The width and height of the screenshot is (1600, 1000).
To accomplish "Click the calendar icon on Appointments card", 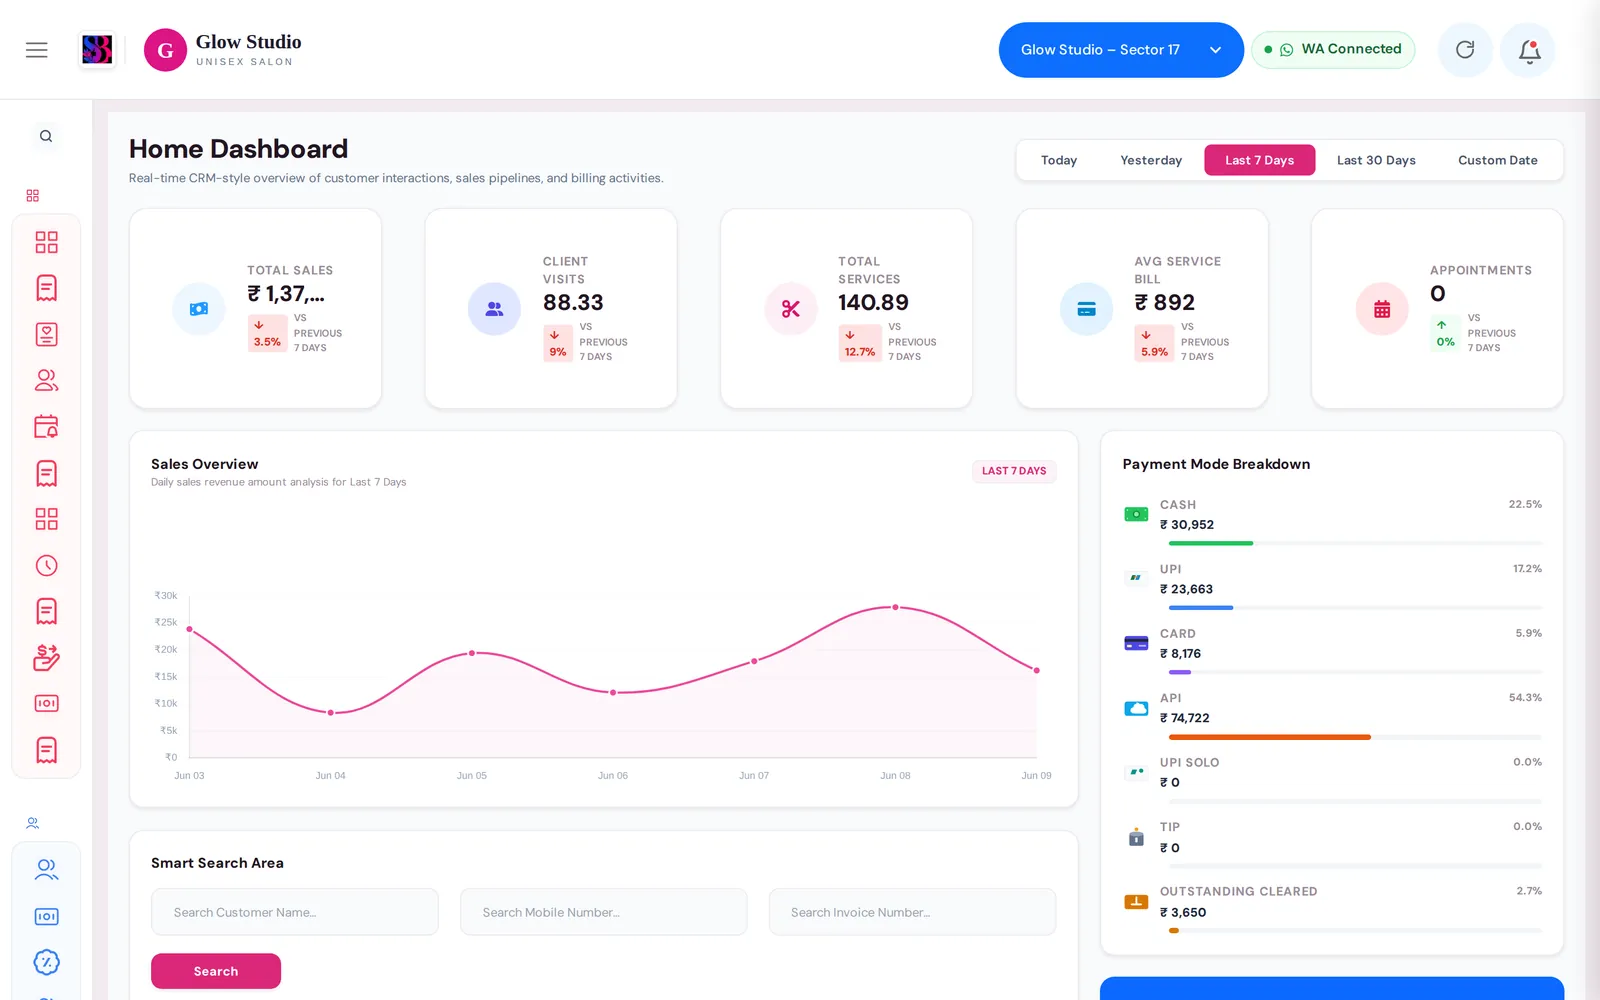I will [x=1382, y=309].
